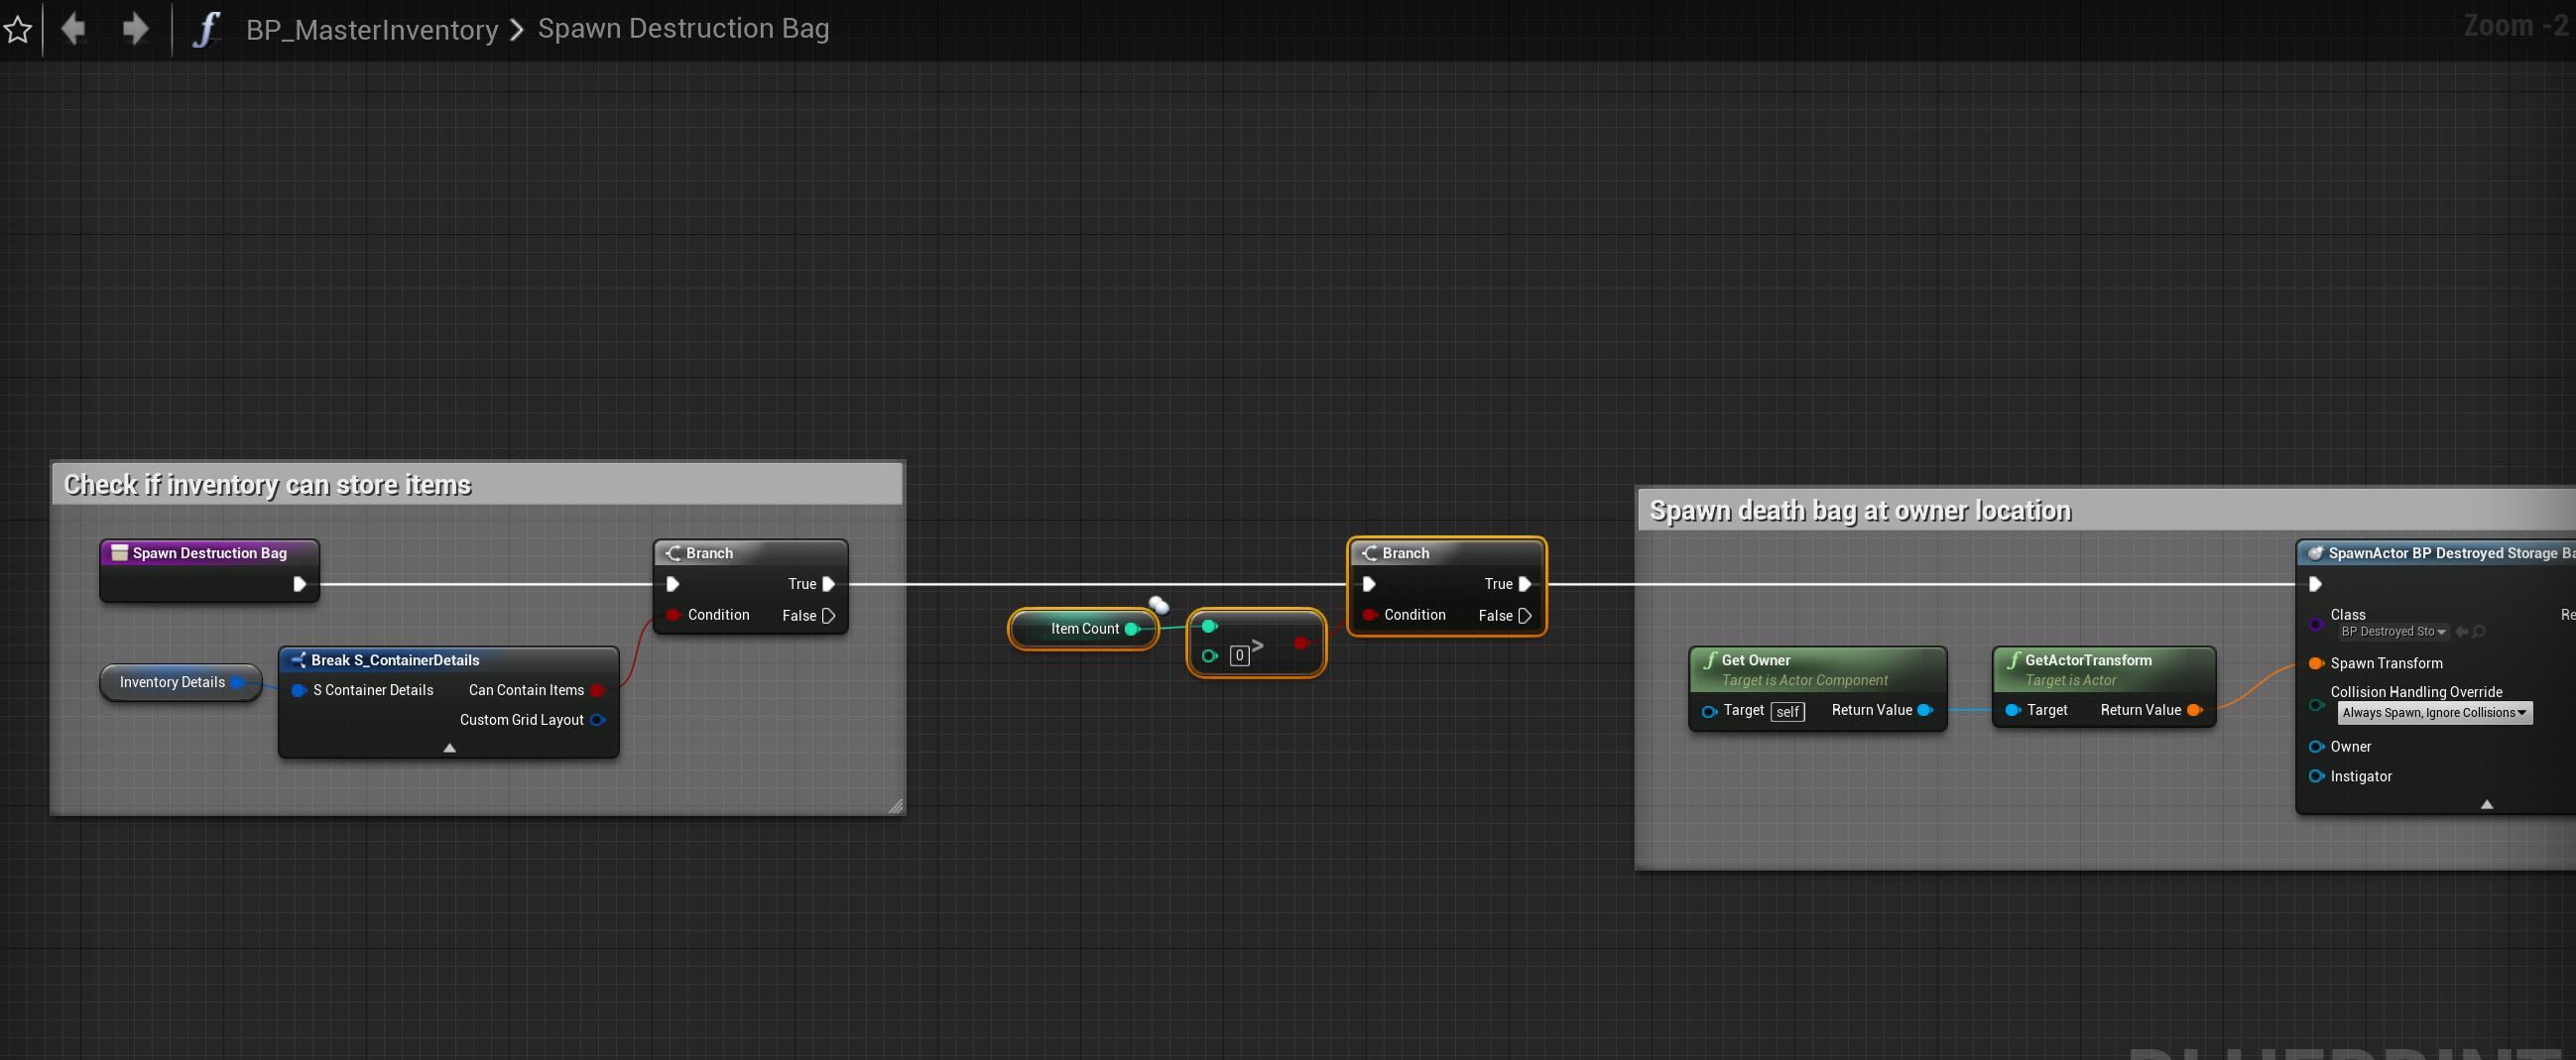This screenshot has width=2576, height=1060.
Task: Expand the Break S_ContainerDetails node pins
Action: click(449, 747)
